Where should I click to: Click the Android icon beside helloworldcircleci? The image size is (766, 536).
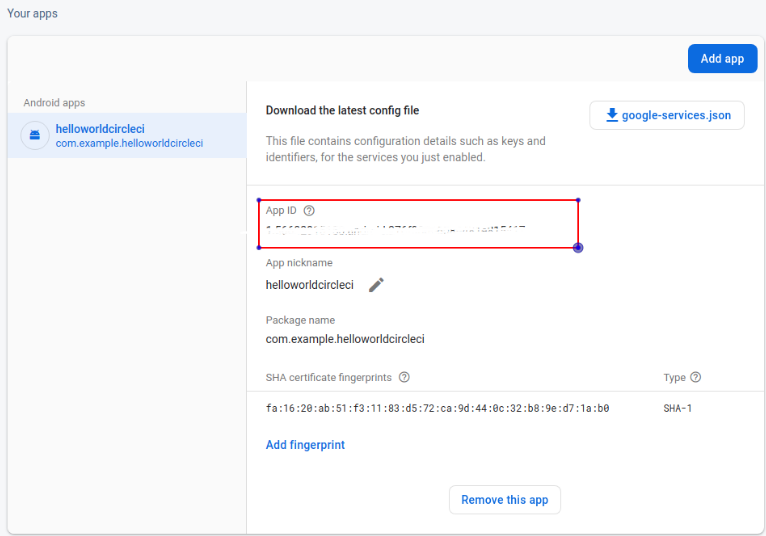point(35,135)
